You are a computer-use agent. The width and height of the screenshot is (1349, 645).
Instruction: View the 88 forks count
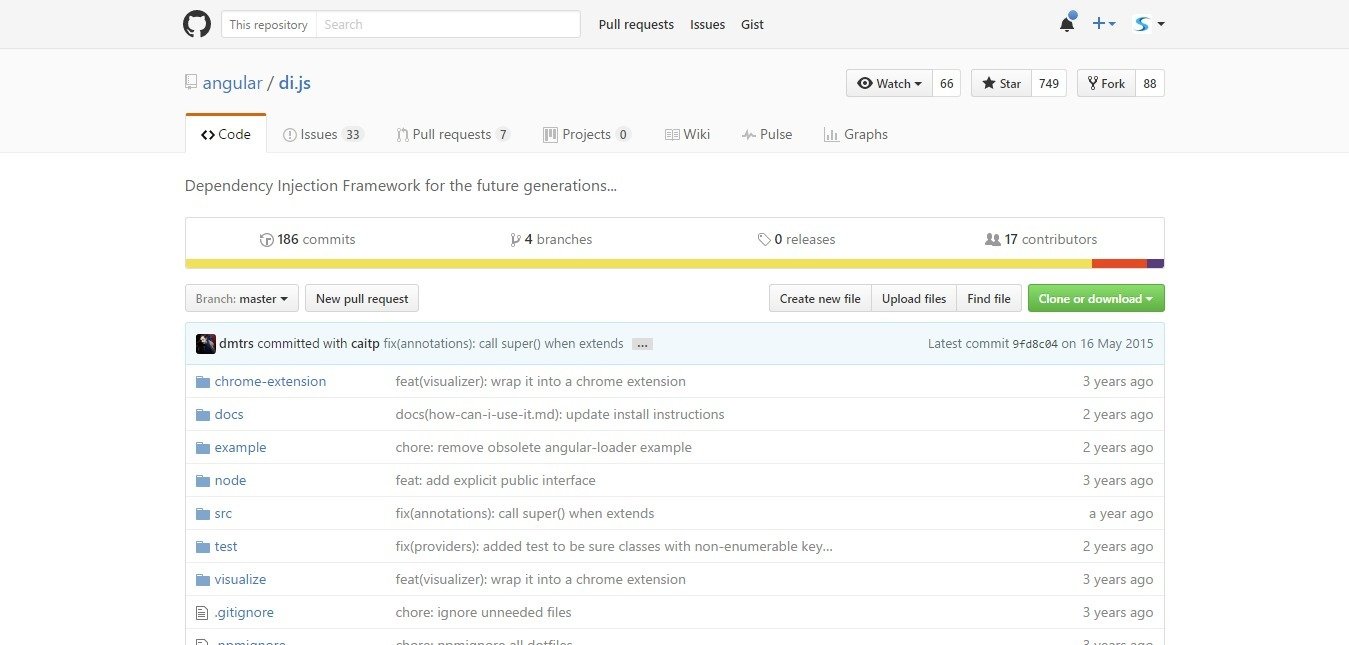1150,83
